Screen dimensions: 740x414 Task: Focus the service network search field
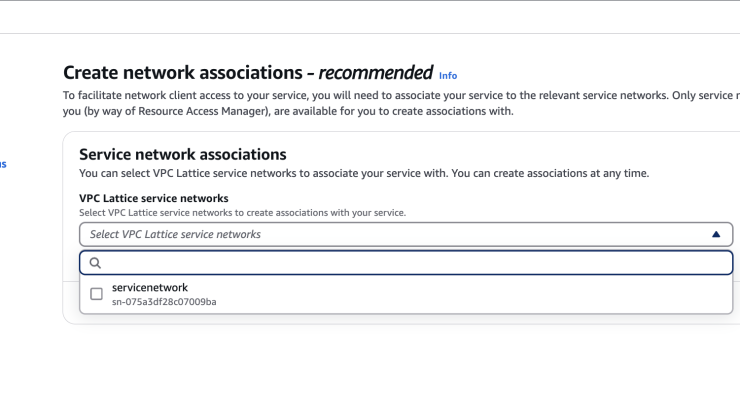(406, 263)
